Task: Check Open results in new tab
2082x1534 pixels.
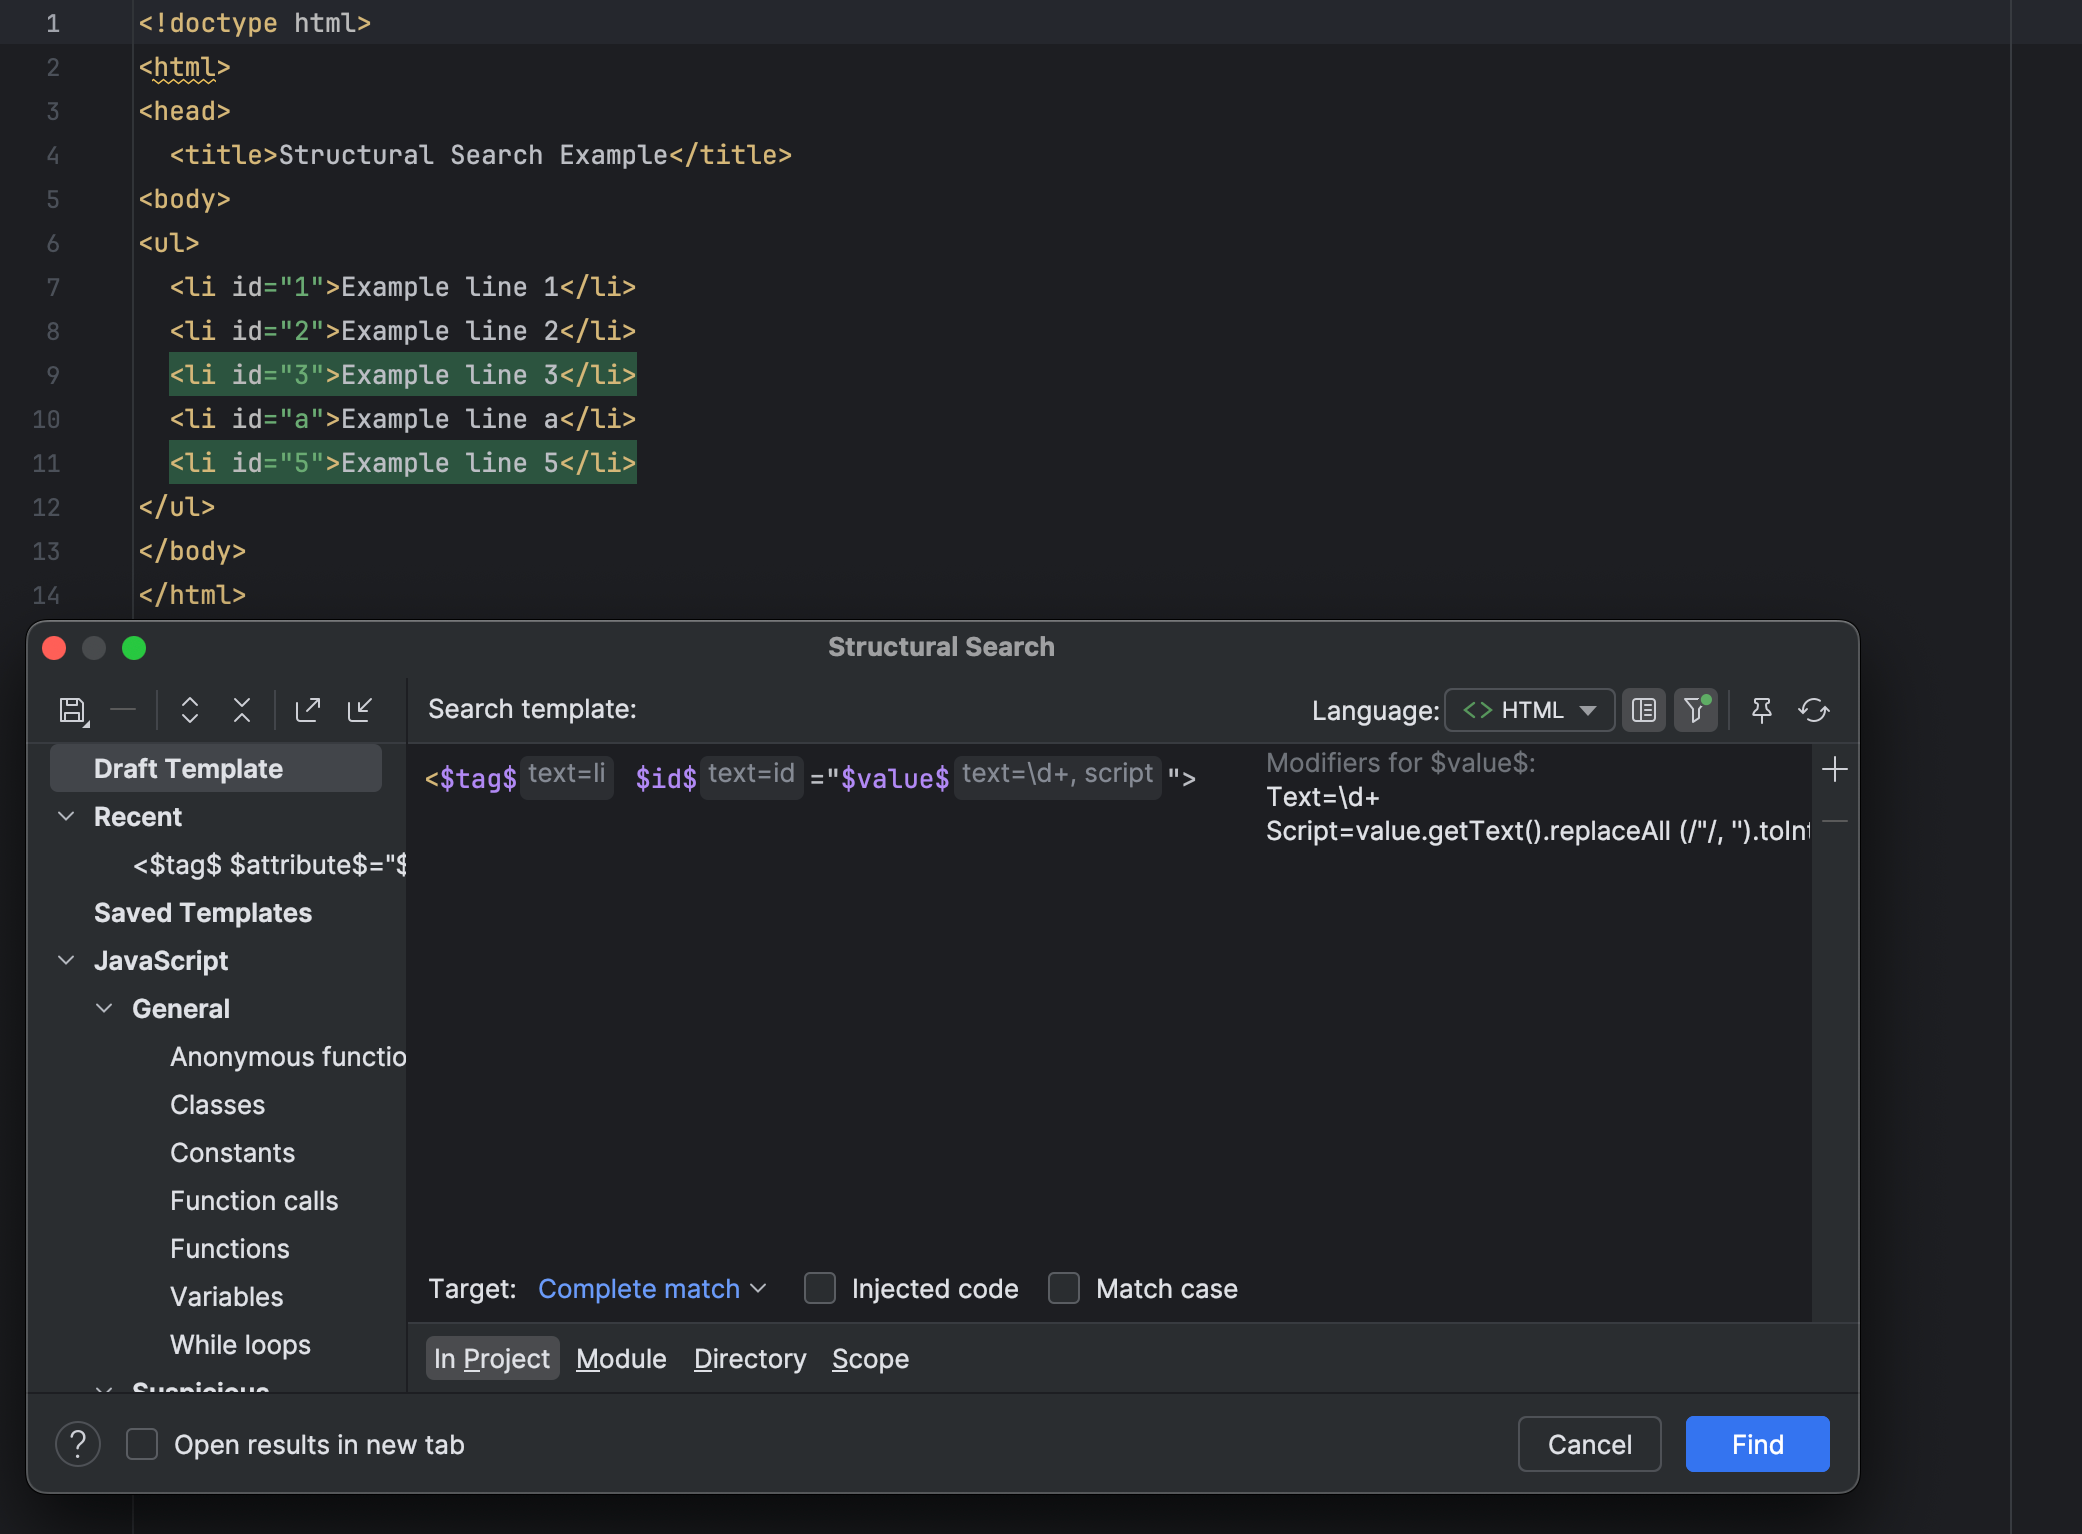Action: 142,1443
